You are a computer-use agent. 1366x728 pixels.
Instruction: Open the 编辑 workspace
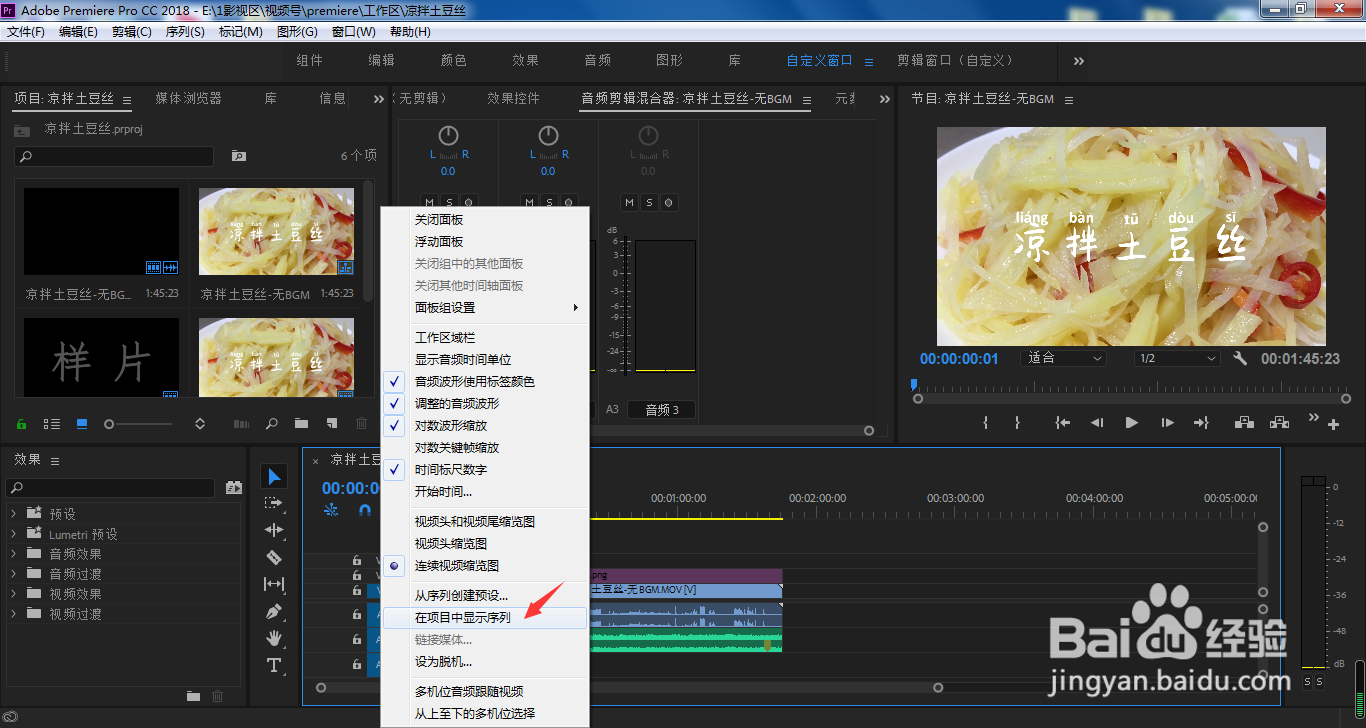(382, 60)
